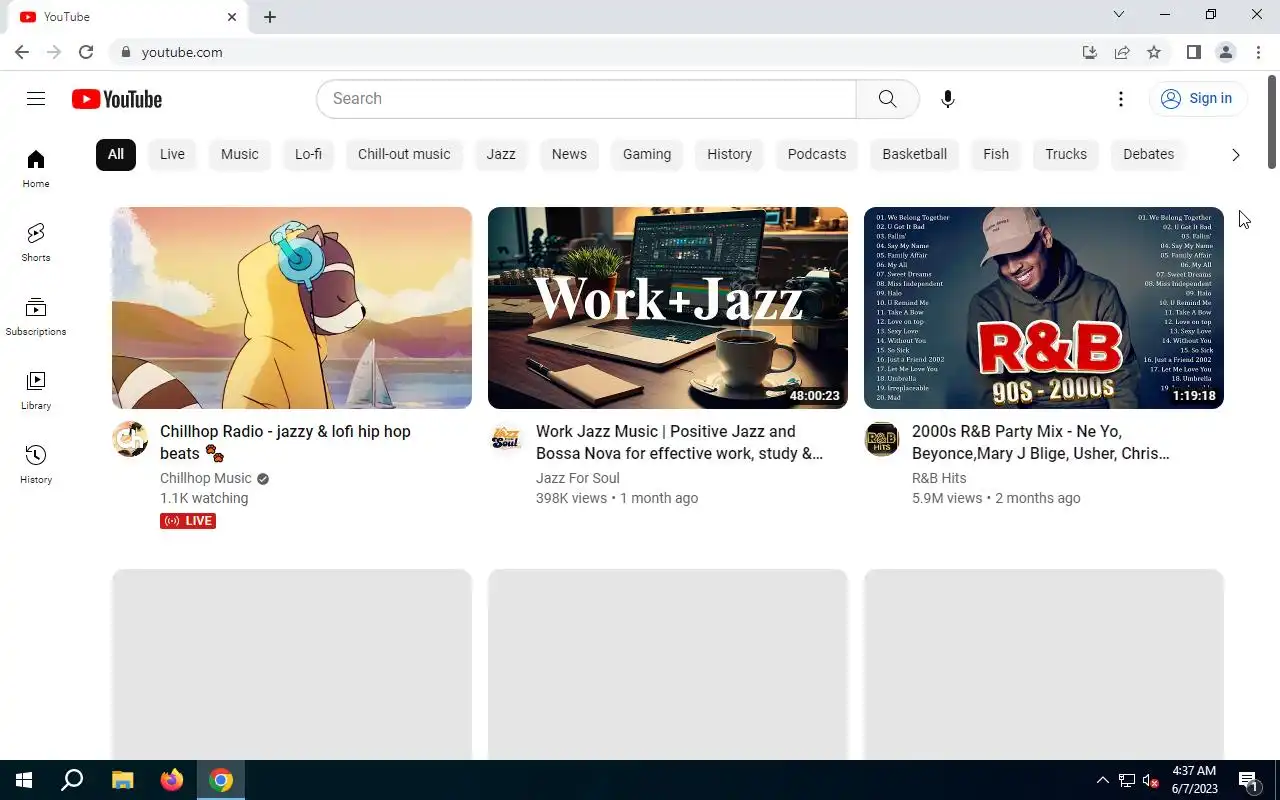Open History in sidebar
The width and height of the screenshot is (1280, 800).
[36, 465]
